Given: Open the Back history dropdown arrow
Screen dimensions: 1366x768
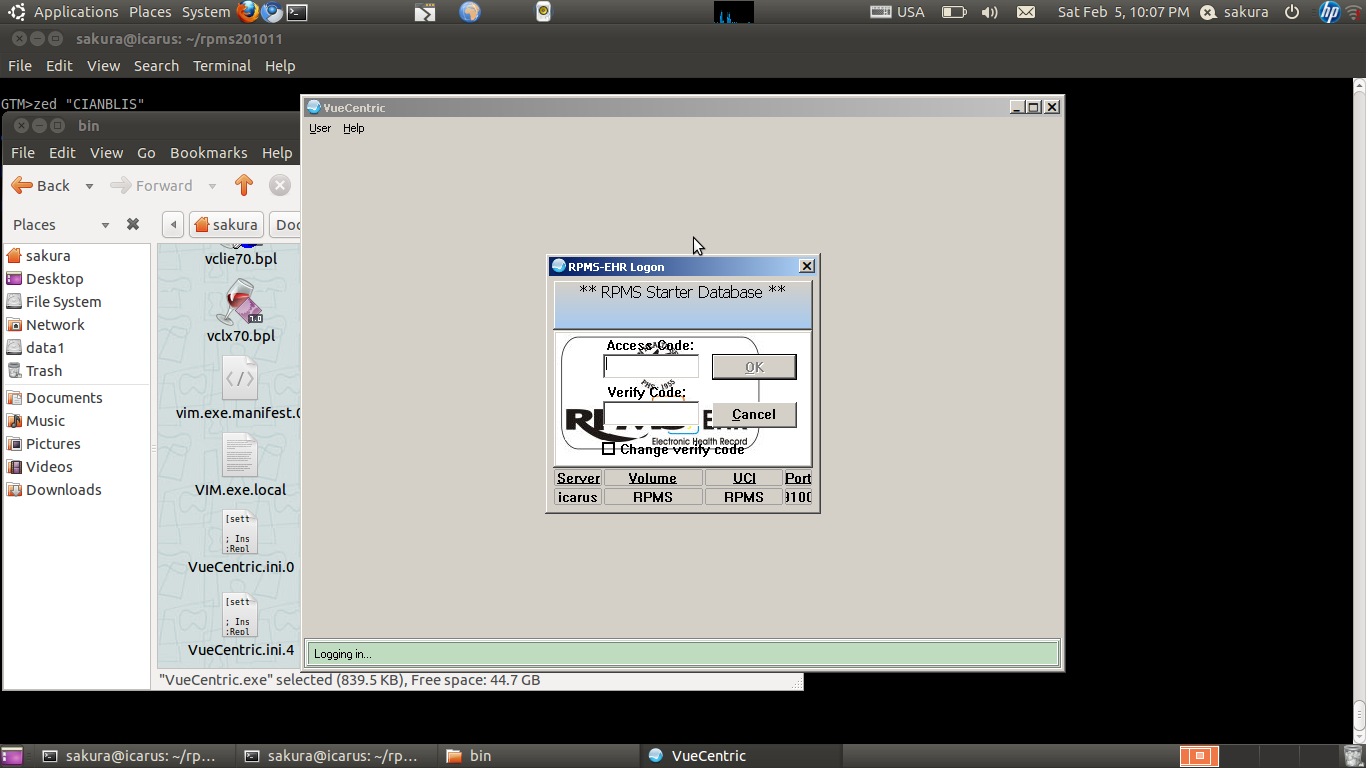Looking at the screenshot, I should [89, 186].
